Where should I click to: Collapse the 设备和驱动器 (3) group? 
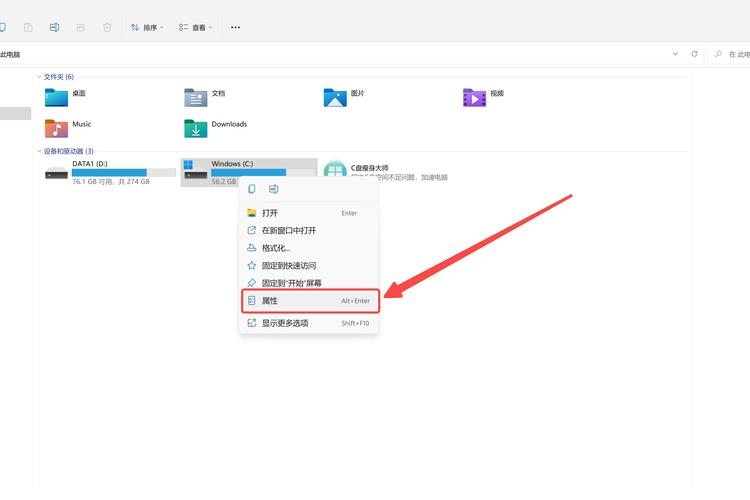pos(39,151)
